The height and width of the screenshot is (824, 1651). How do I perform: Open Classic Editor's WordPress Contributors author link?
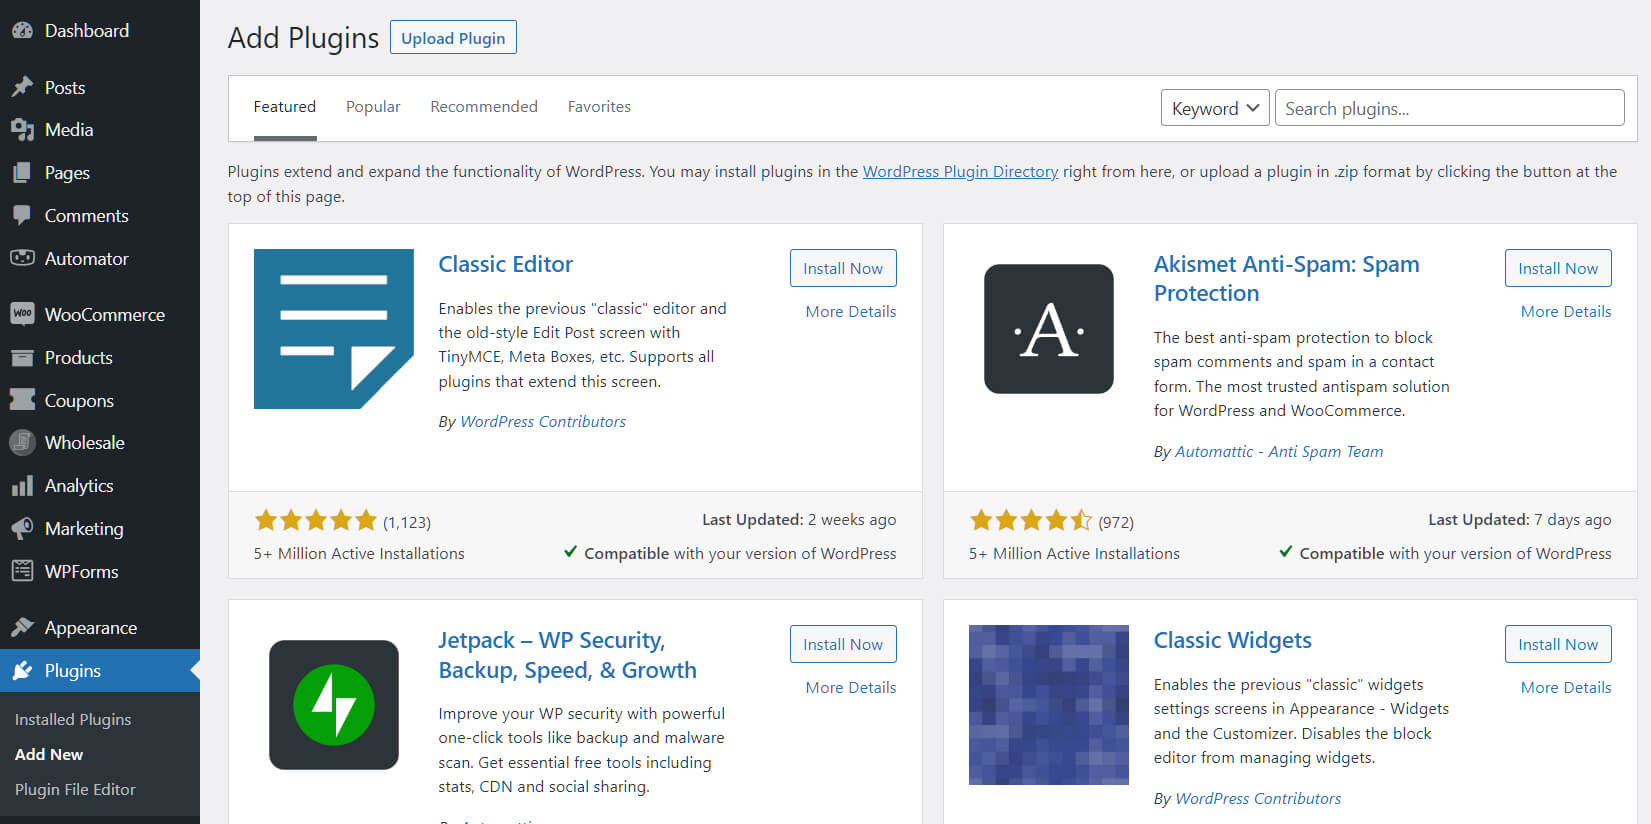pyautogui.click(x=543, y=422)
